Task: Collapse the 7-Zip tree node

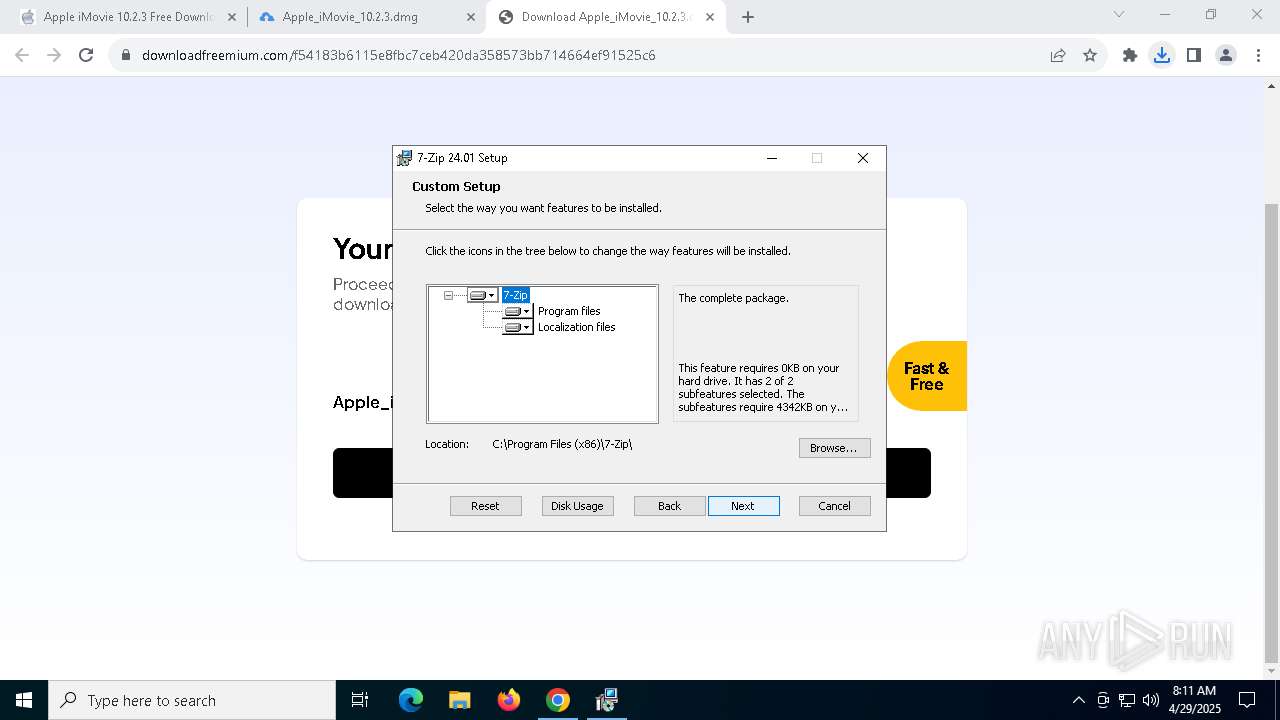Action: 448,295
